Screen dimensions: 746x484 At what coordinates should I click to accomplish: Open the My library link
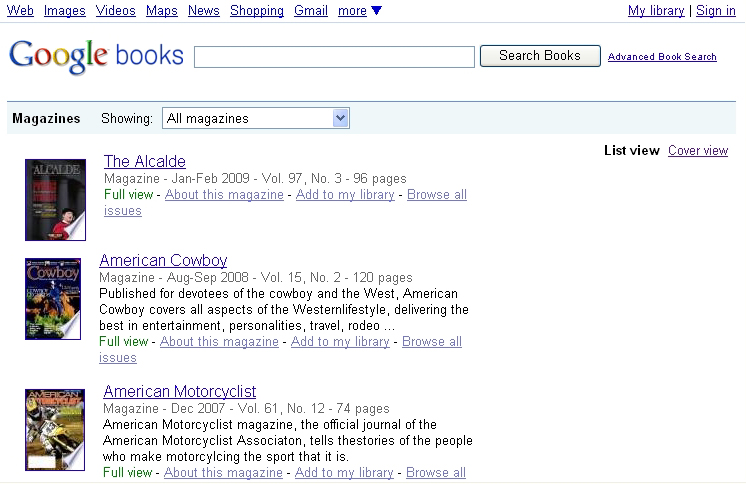pos(656,10)
